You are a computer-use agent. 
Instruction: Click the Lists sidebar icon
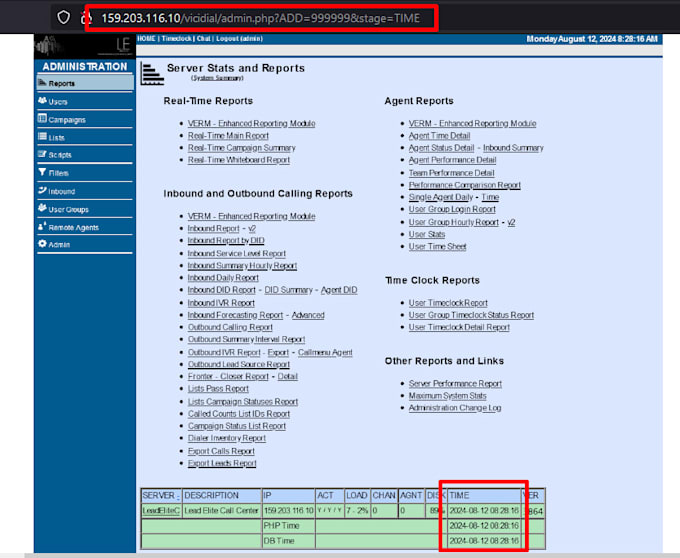tap(42, 137)
